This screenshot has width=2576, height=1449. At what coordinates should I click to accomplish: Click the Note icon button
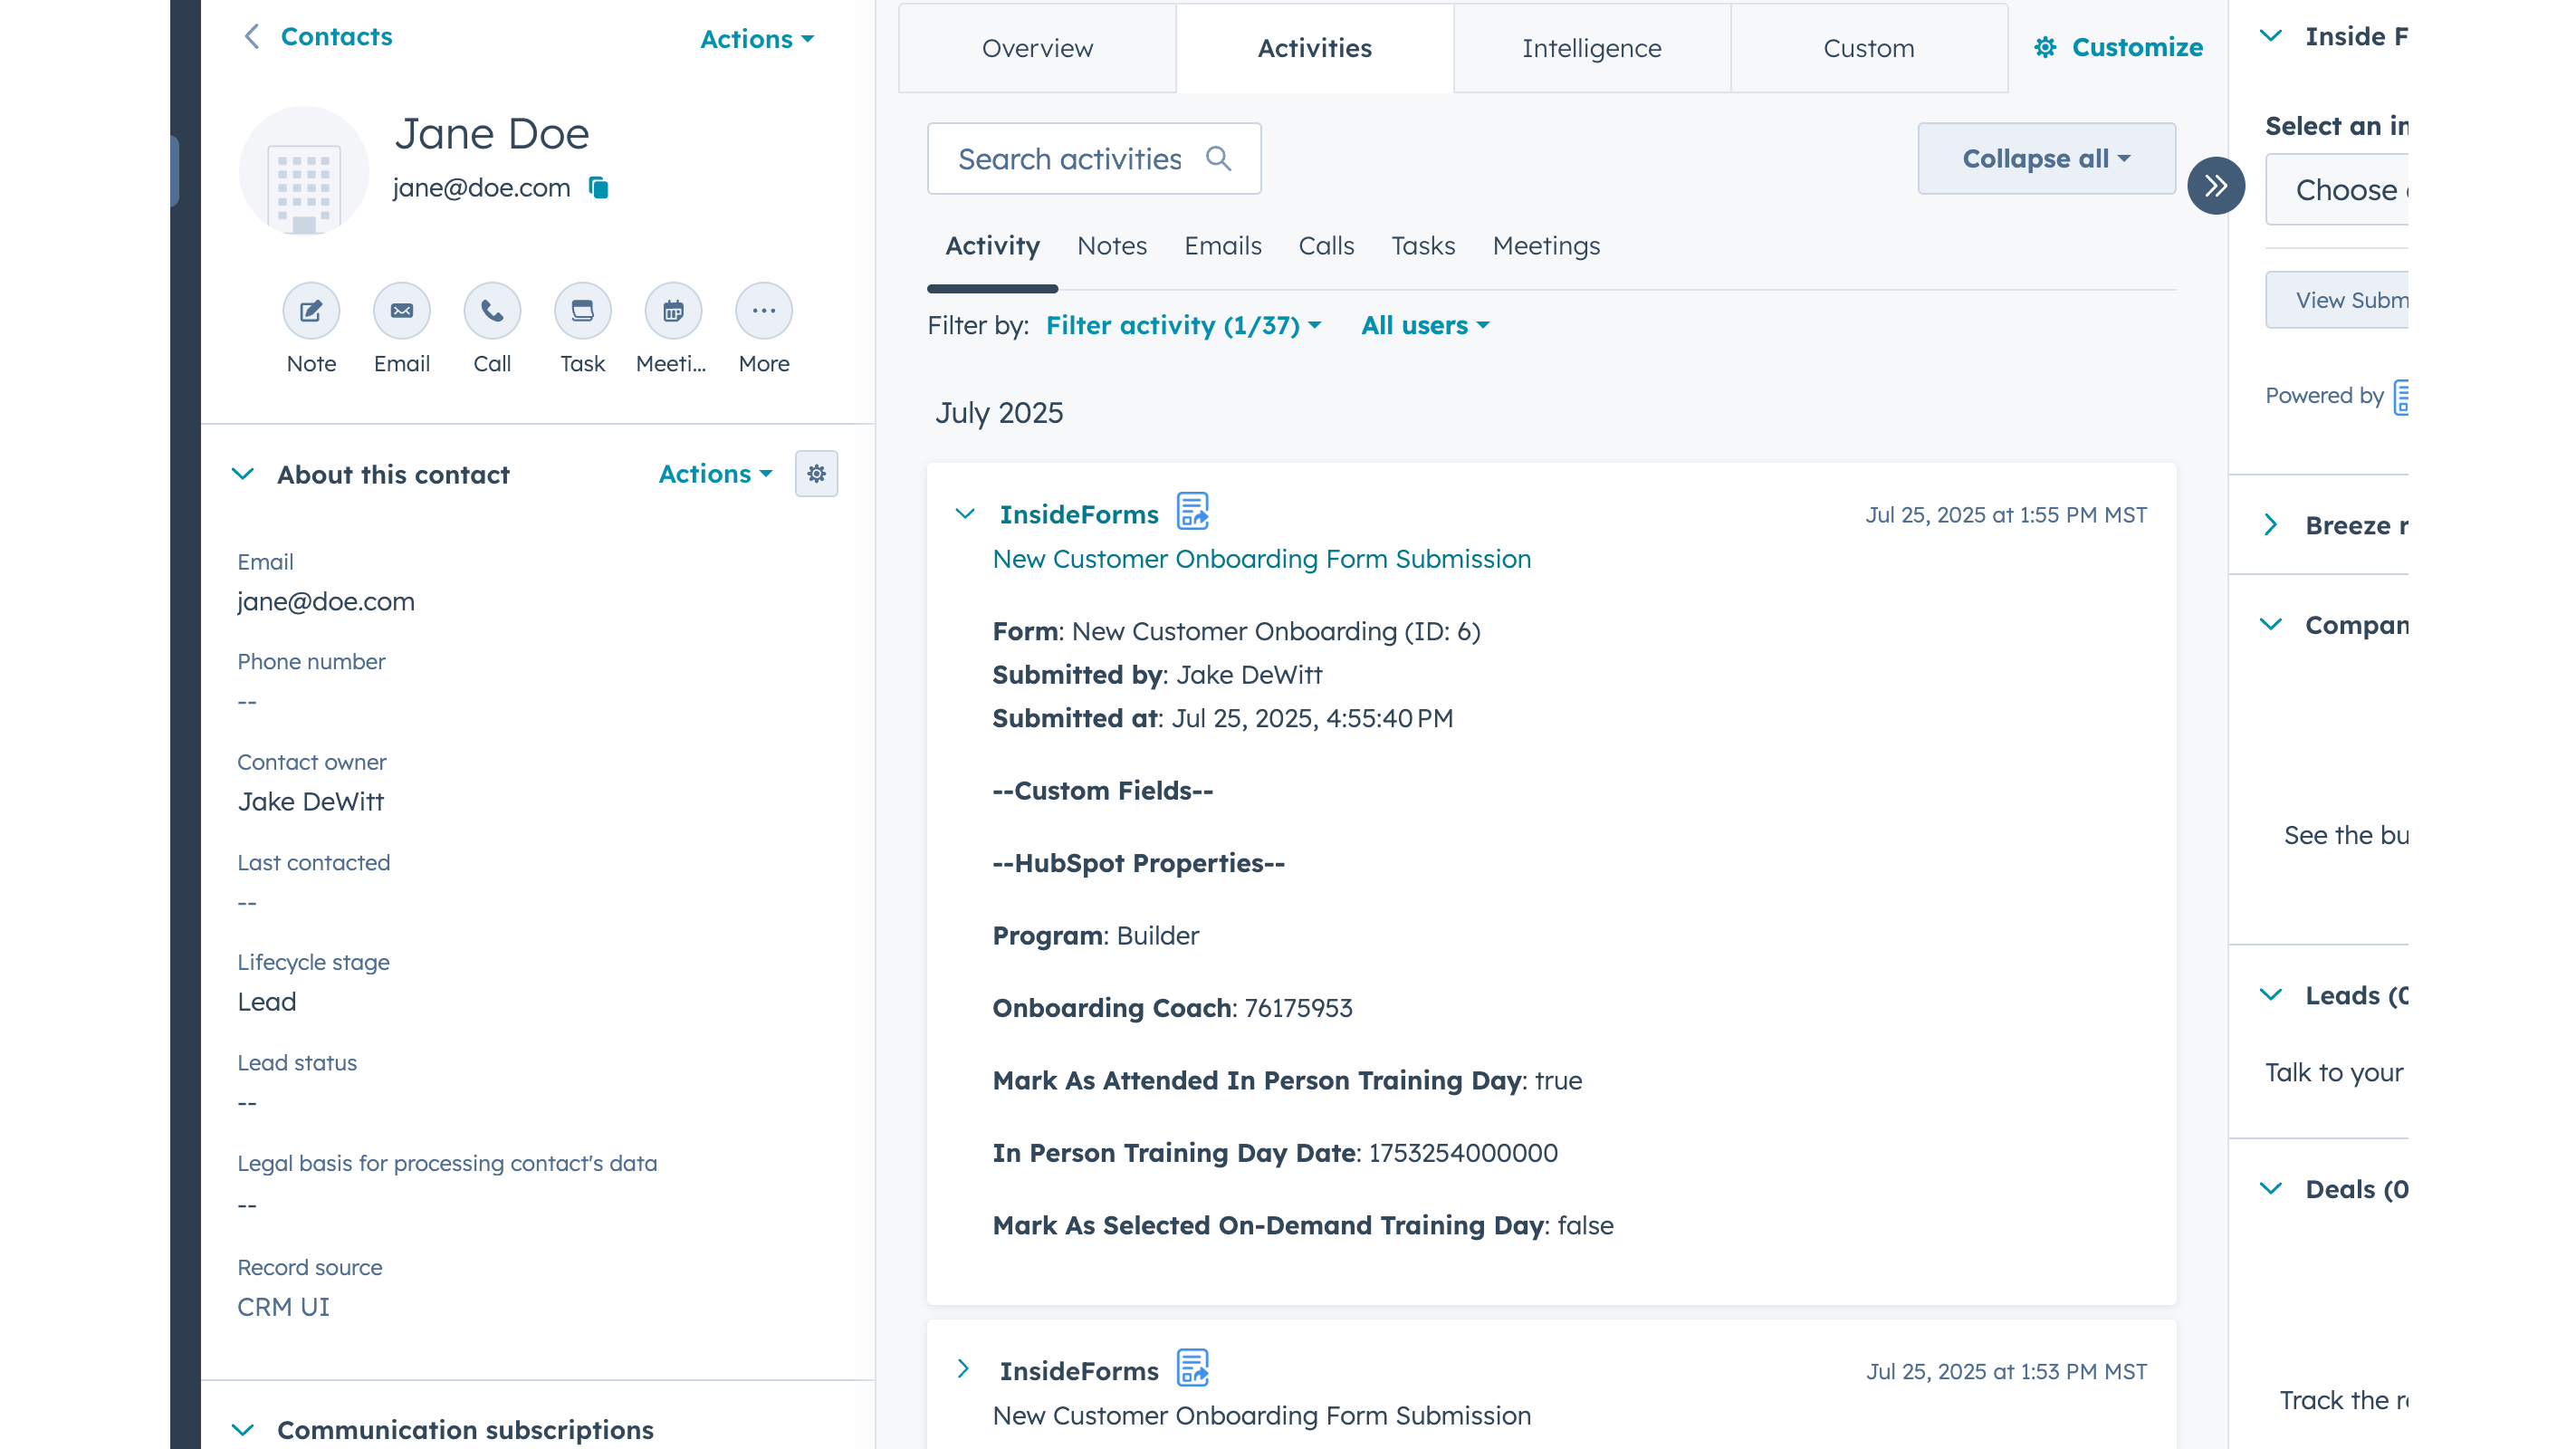coord(311,311)
